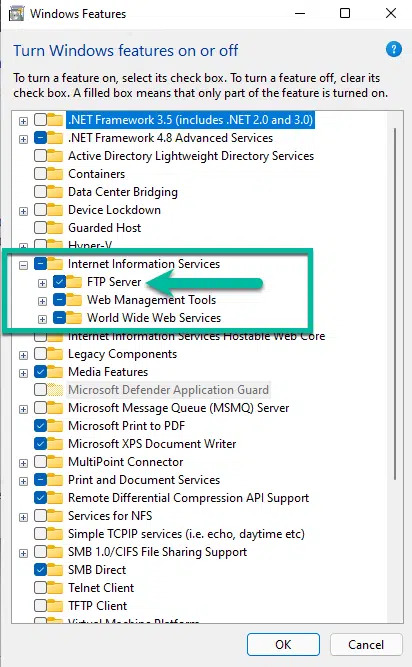
Task: Select the Remote Differential Compression API Support label
Action: coord(188,498)
